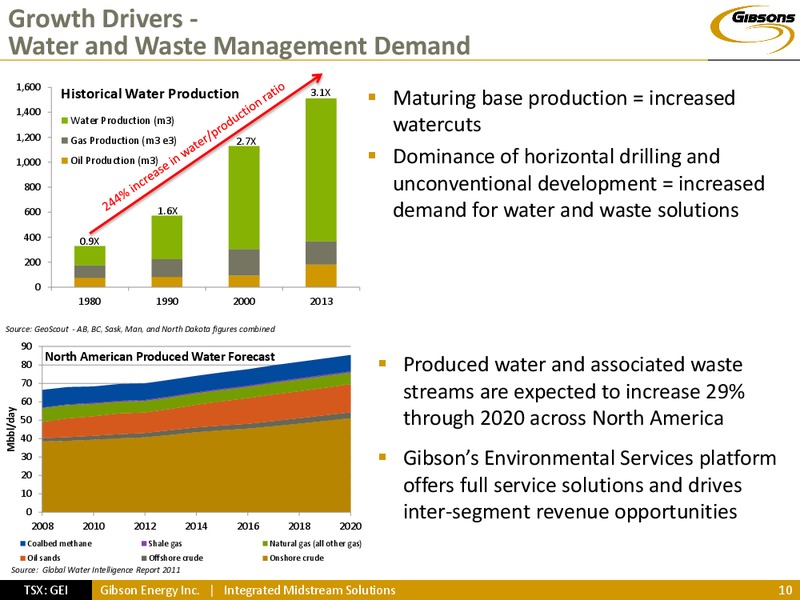The width and height of the screenshot is (800, 600).
Task: Click the 0.9X label above 1980 bar
Action: [x=89, y=241]
